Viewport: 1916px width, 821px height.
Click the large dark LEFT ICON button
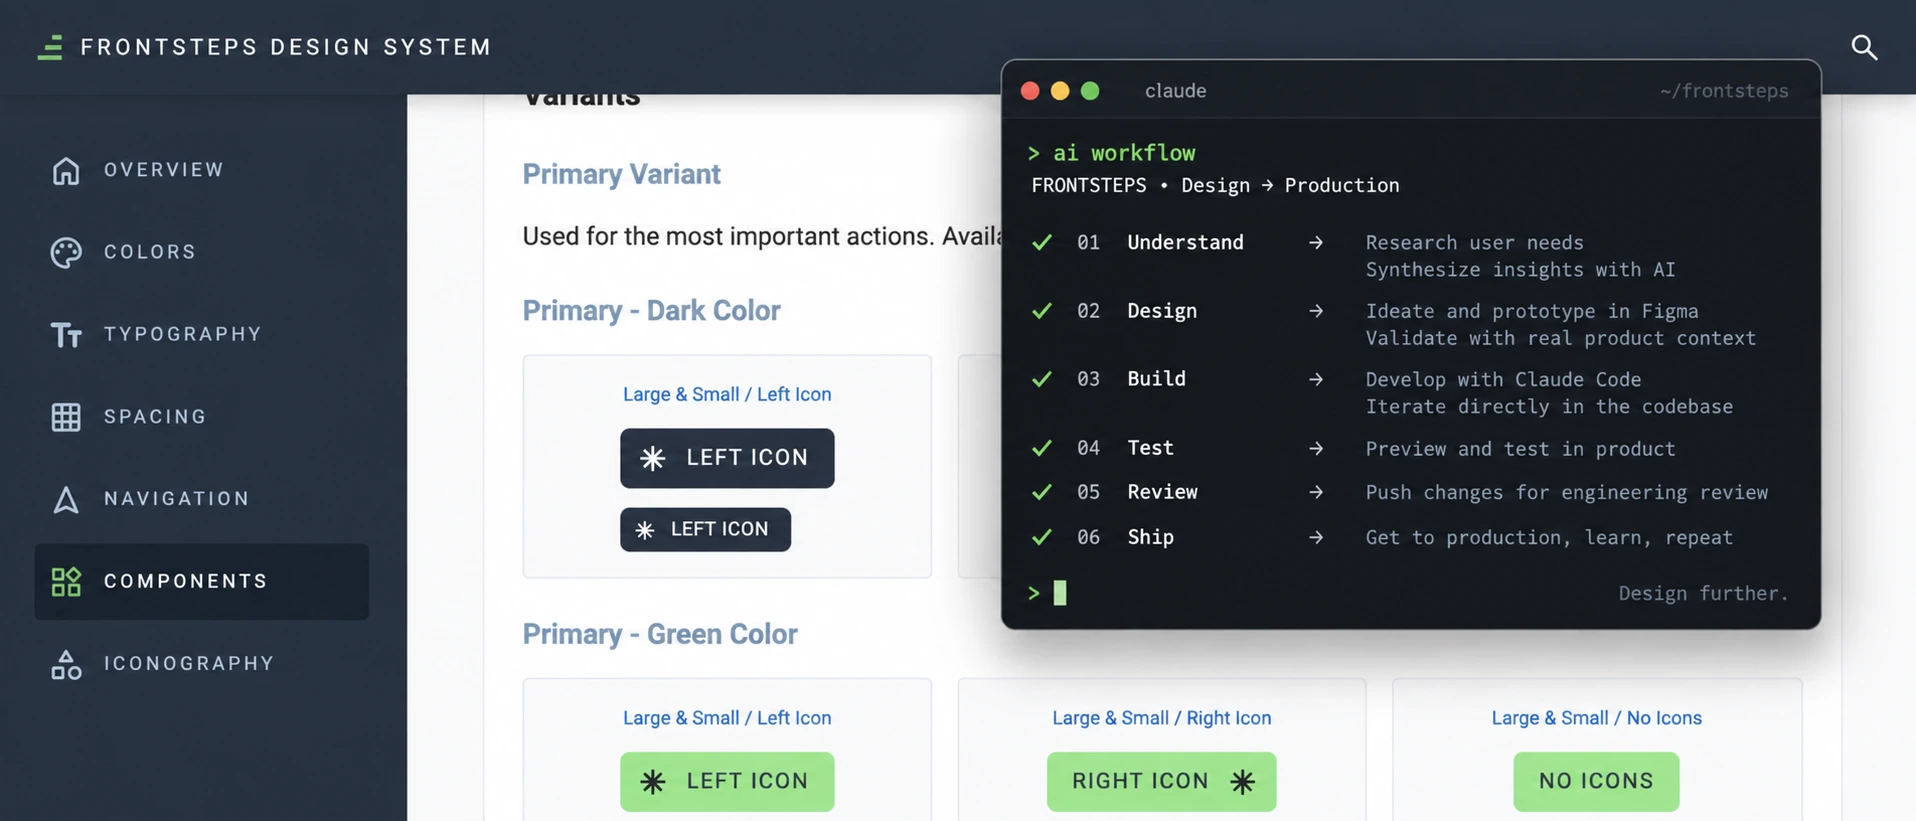727,458
